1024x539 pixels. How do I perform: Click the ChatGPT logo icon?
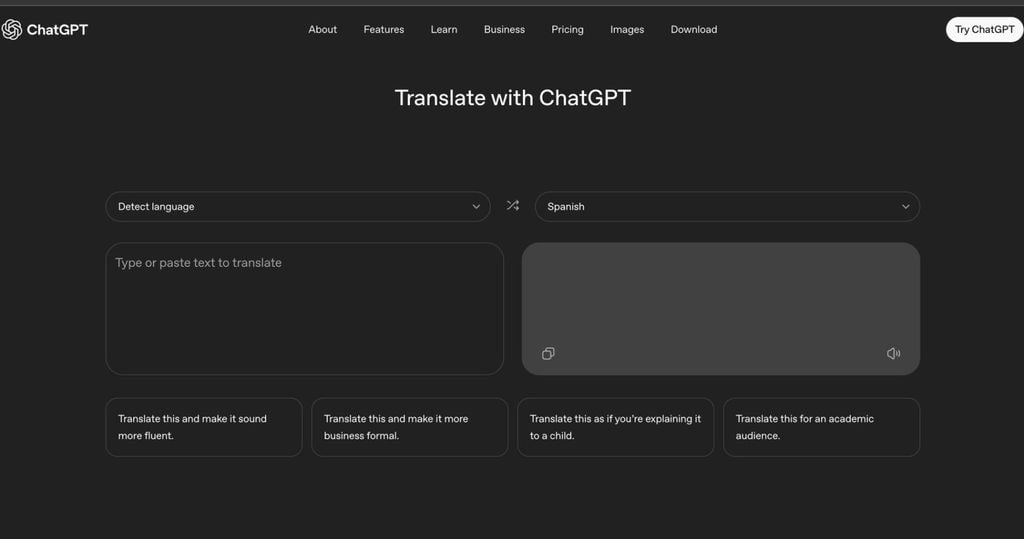pyautogui.click(x=12, y=29)
